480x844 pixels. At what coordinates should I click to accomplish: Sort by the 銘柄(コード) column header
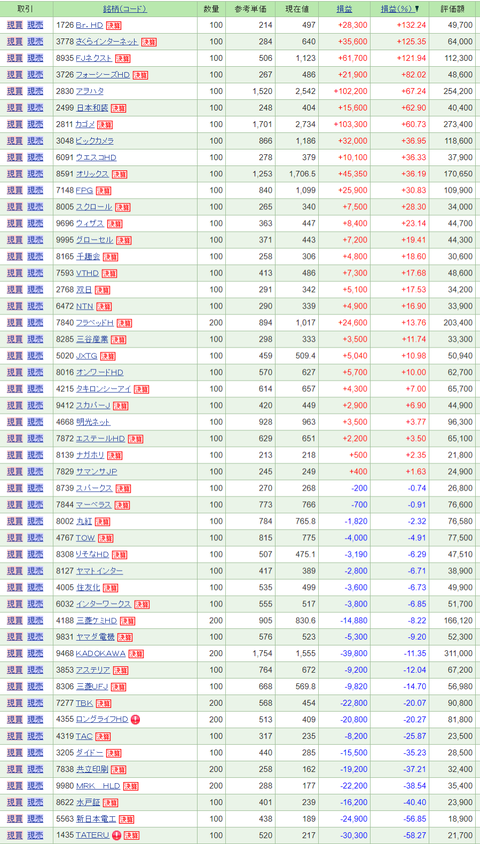125,9
